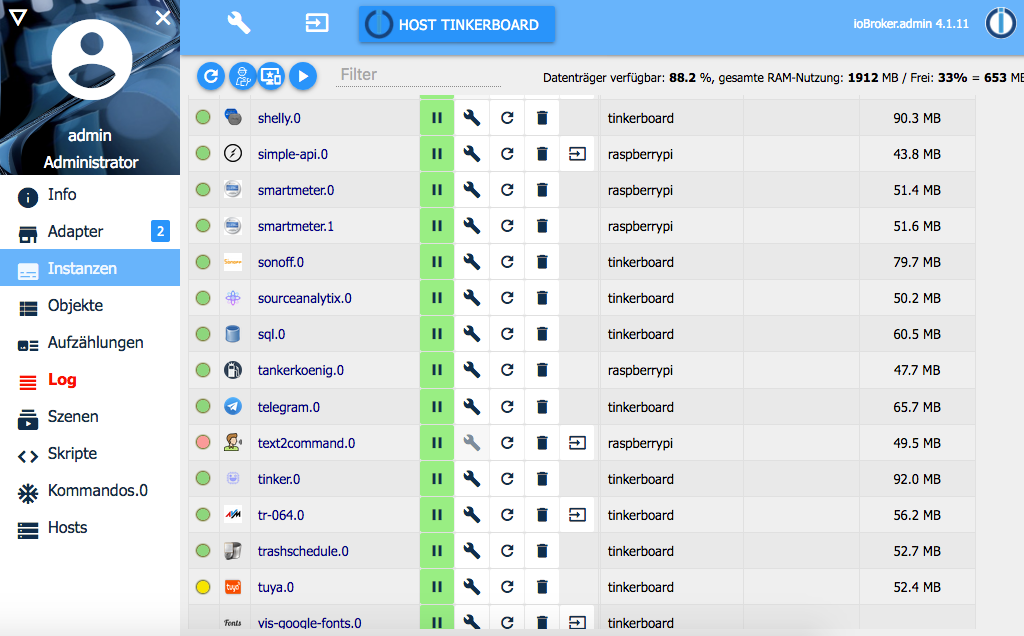Viewport: 1024px width, 636px height.
Task: Pause the smartmeter.0 instance
Action: [437, 190]
